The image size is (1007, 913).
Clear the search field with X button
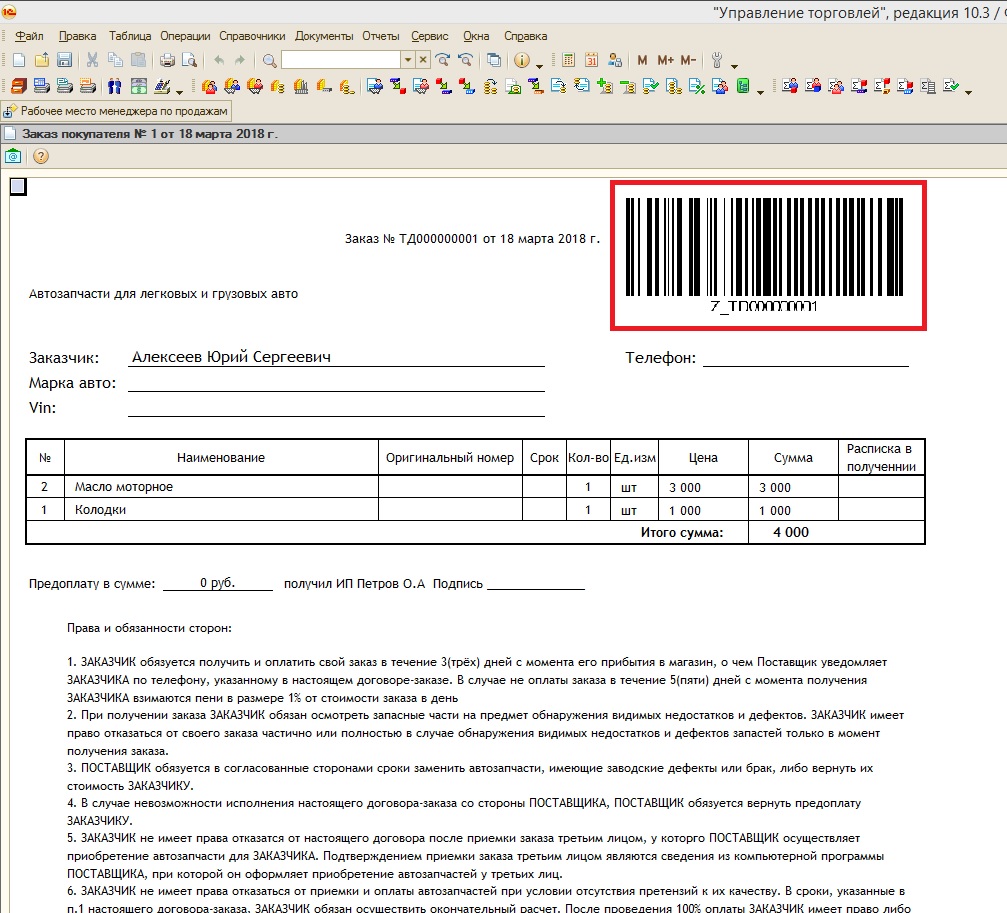pyautogui.click(x=423, y=61)
